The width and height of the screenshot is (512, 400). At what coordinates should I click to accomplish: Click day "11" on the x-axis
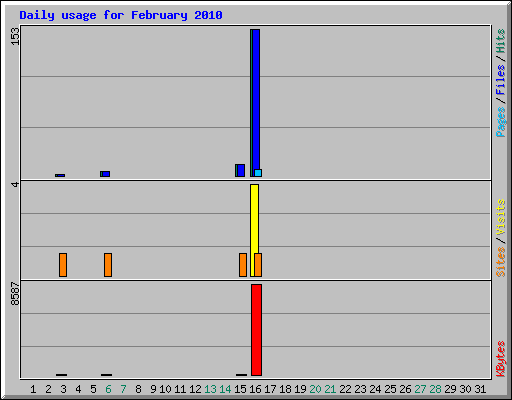click(180, 389)
